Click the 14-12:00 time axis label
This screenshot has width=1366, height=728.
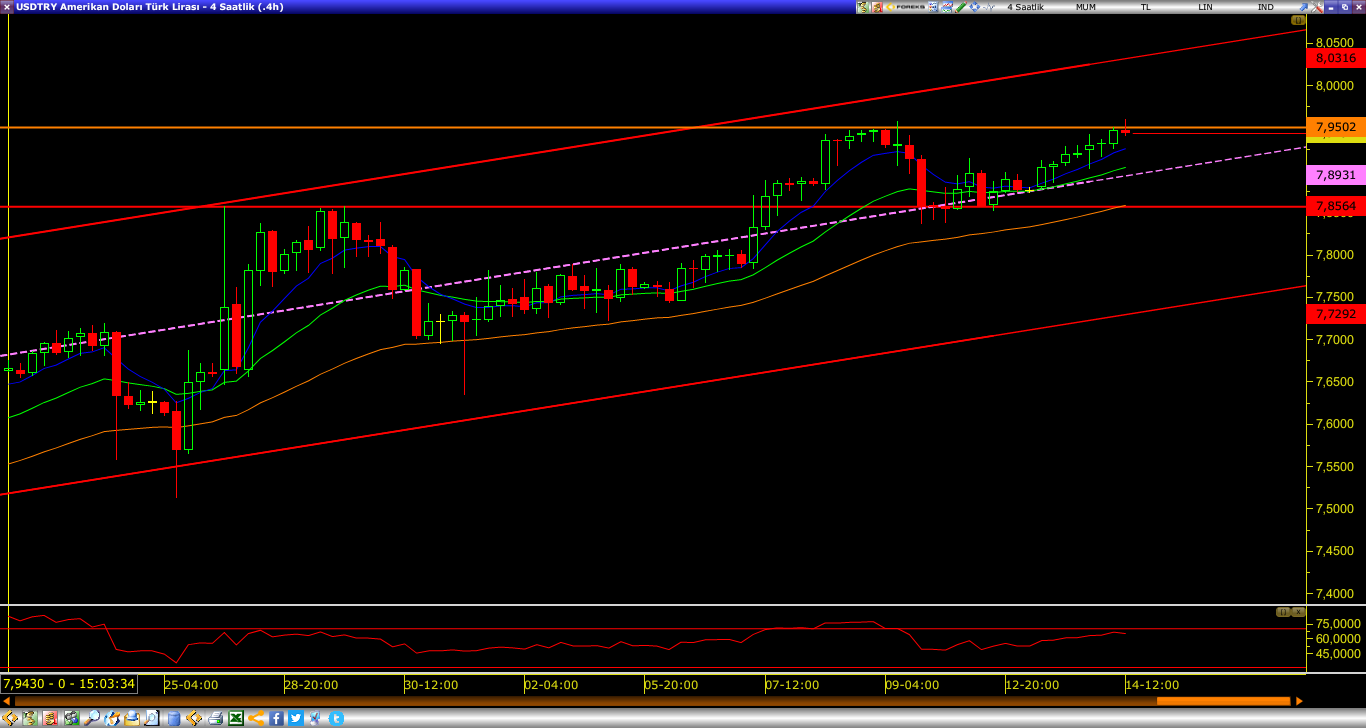point(1152,685)
